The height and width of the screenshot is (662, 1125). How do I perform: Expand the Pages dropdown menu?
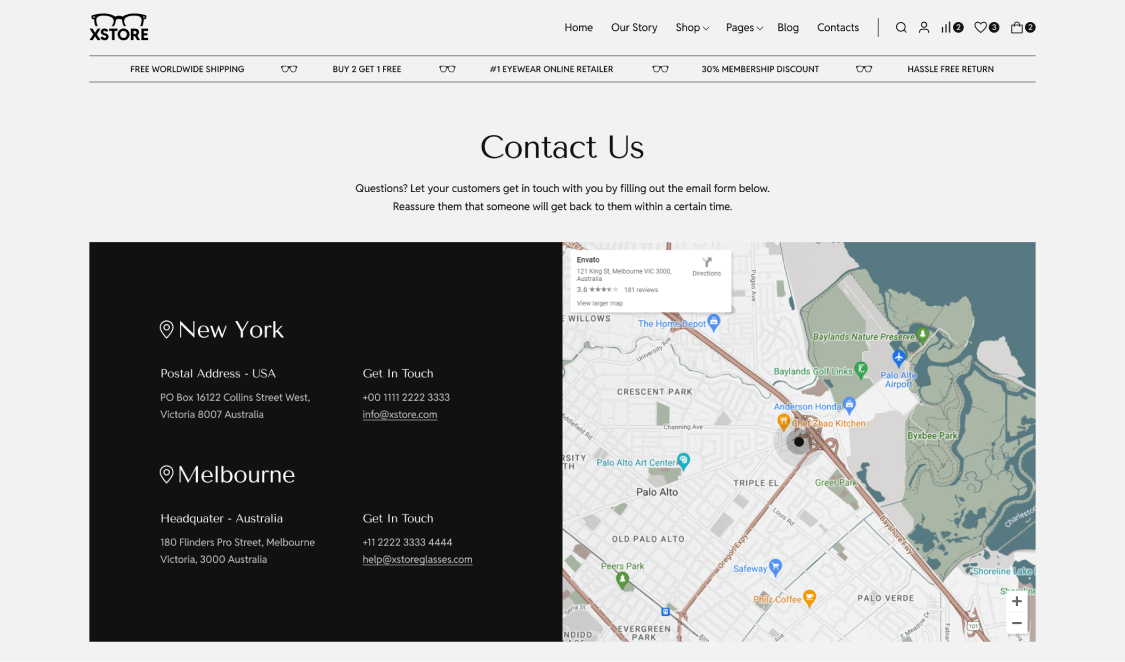pyautogui.click(x=744, y=28)
